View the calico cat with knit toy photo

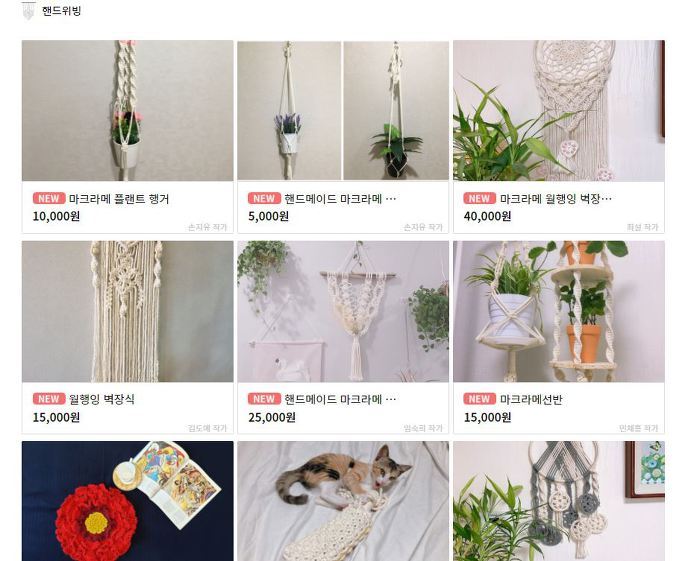(343, 501)
